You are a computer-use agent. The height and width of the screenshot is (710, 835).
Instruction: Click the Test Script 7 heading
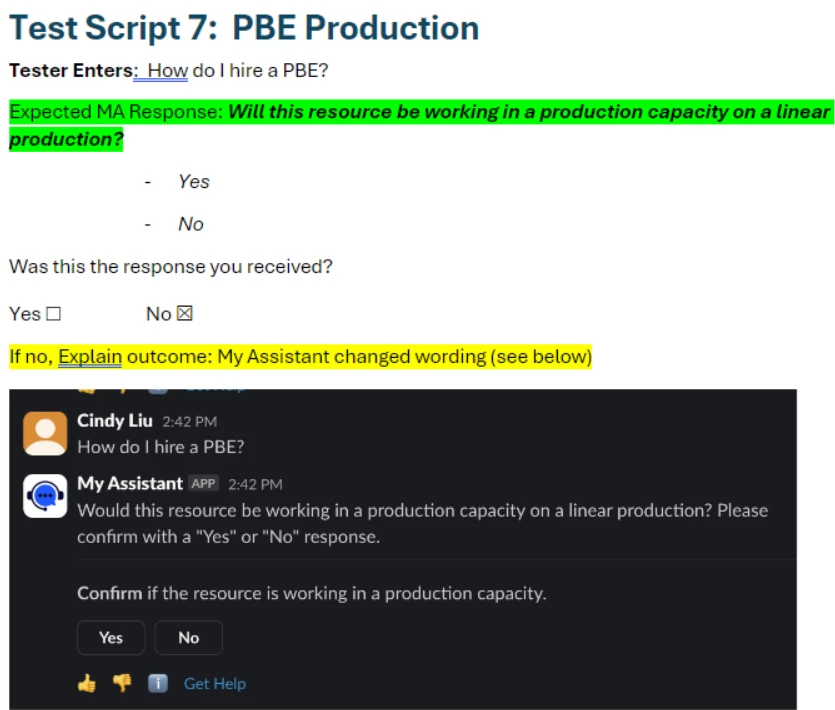[x=244, y=28]
